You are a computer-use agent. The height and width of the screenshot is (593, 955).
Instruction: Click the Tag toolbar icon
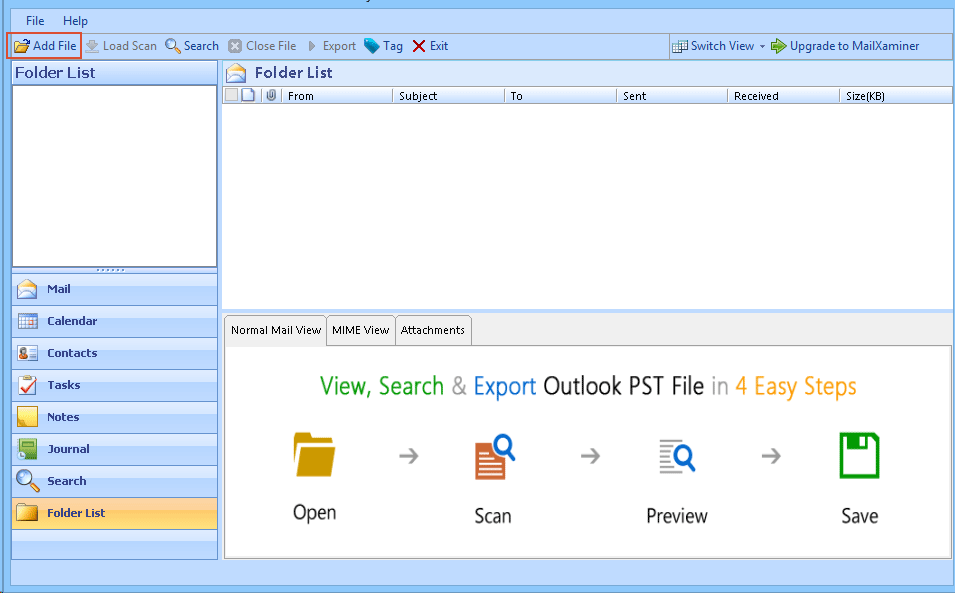pos(372,46)
